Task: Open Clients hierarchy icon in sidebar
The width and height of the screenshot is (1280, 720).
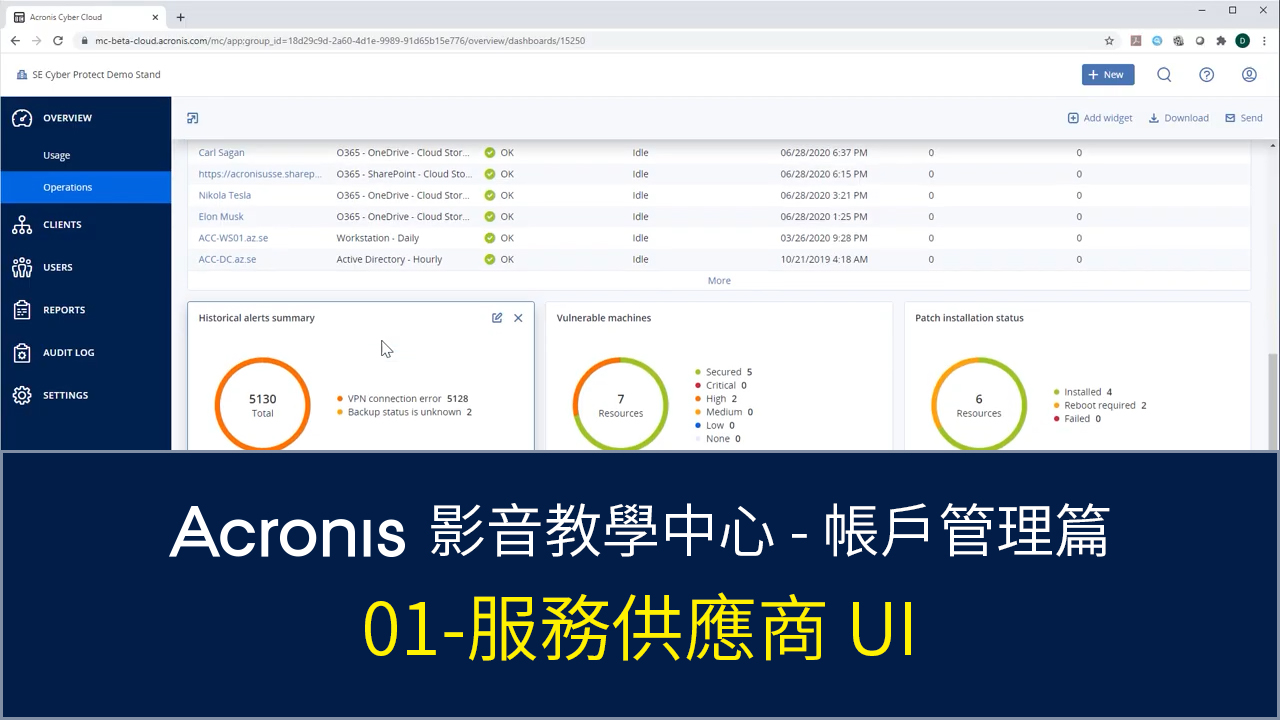Action: click(22, 225)
